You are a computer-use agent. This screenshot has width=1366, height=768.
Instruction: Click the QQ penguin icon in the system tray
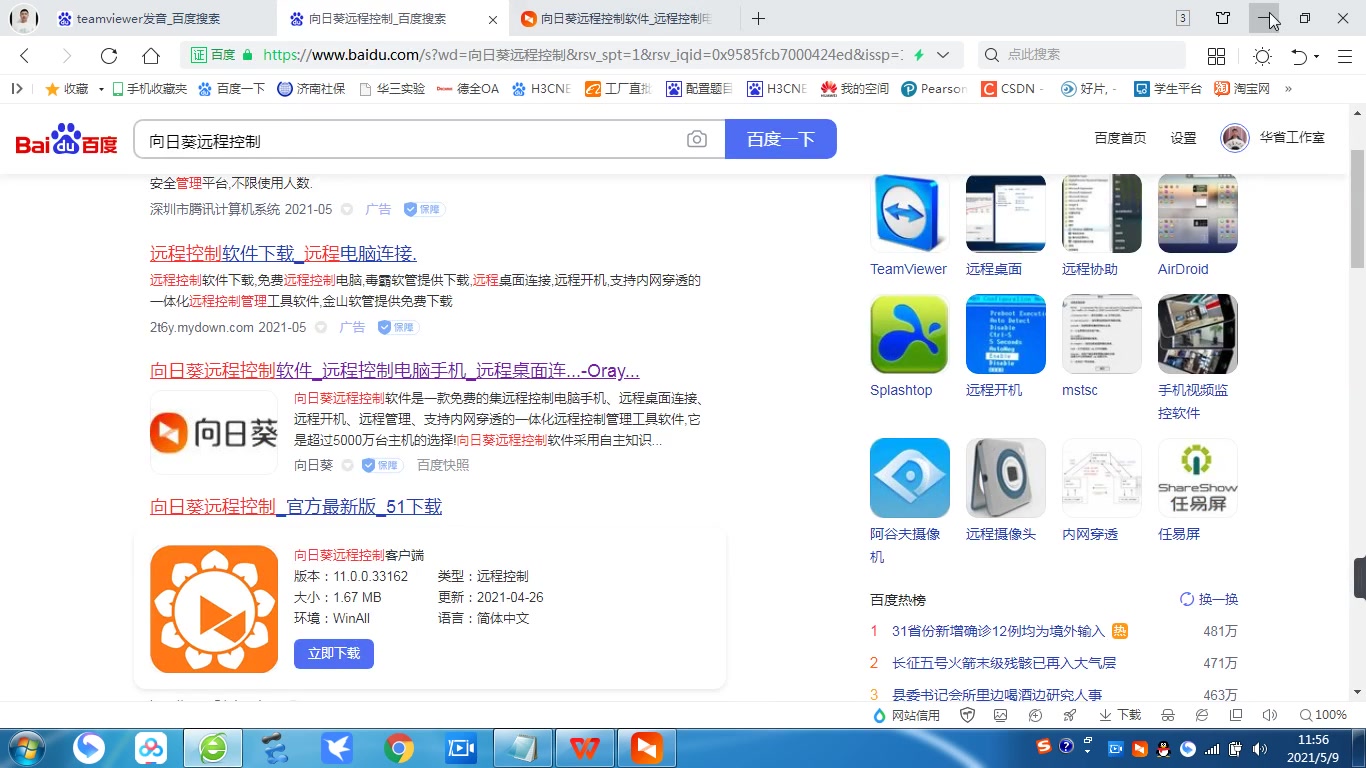point(1164,748)
